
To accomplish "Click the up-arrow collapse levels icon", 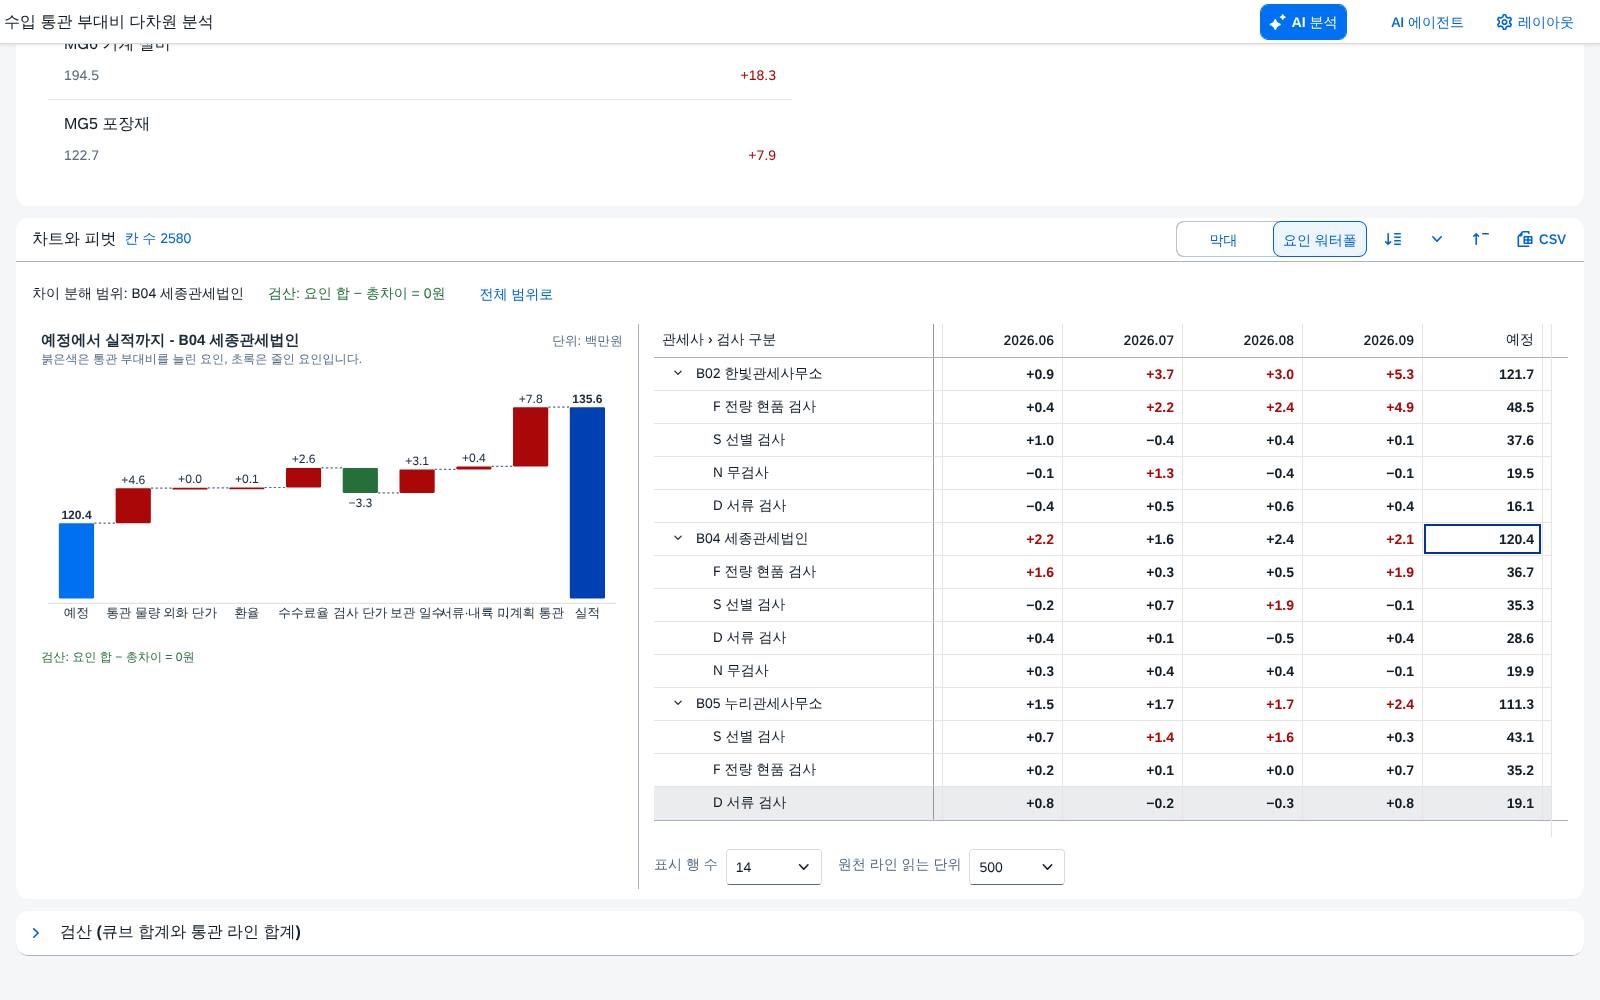I will [1480, 239].
